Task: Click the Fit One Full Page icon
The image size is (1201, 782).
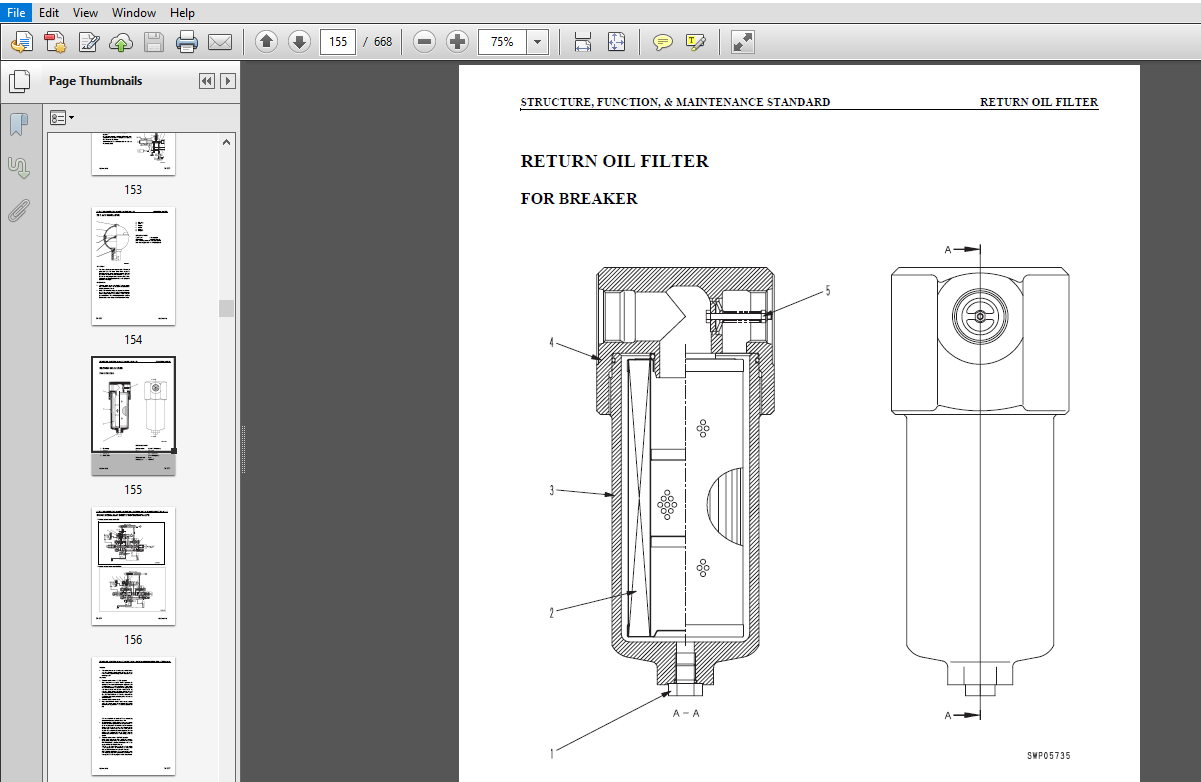Action: (x=616, y=42)
